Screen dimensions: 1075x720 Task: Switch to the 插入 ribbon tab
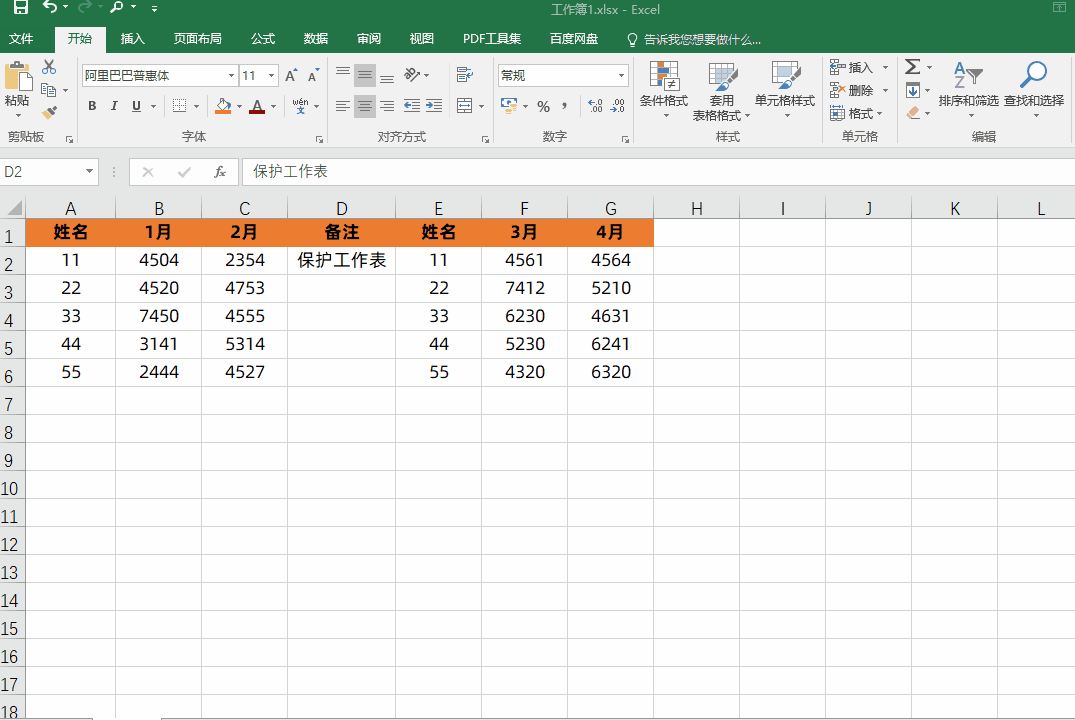[x=132, y=39]
